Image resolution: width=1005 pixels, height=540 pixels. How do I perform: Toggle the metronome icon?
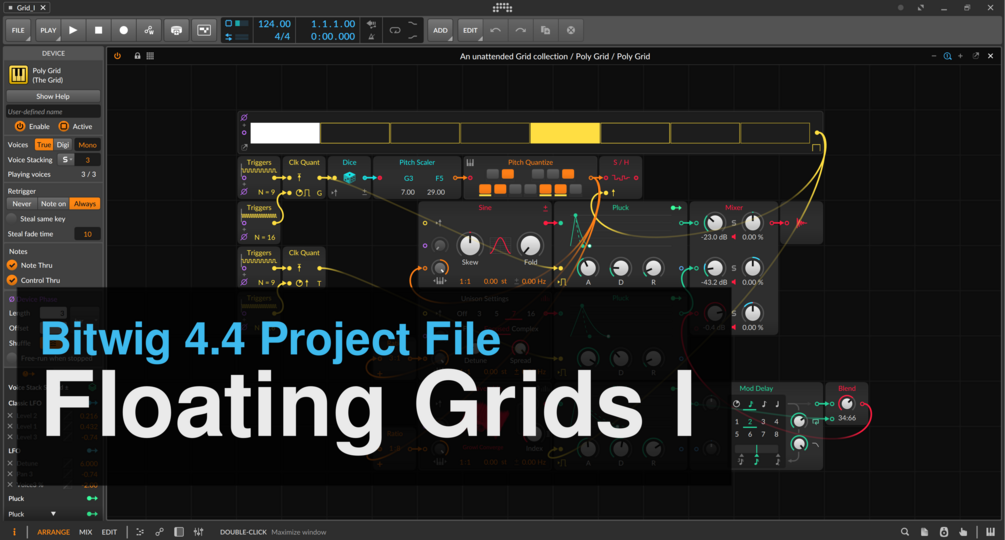coord(371,37)
